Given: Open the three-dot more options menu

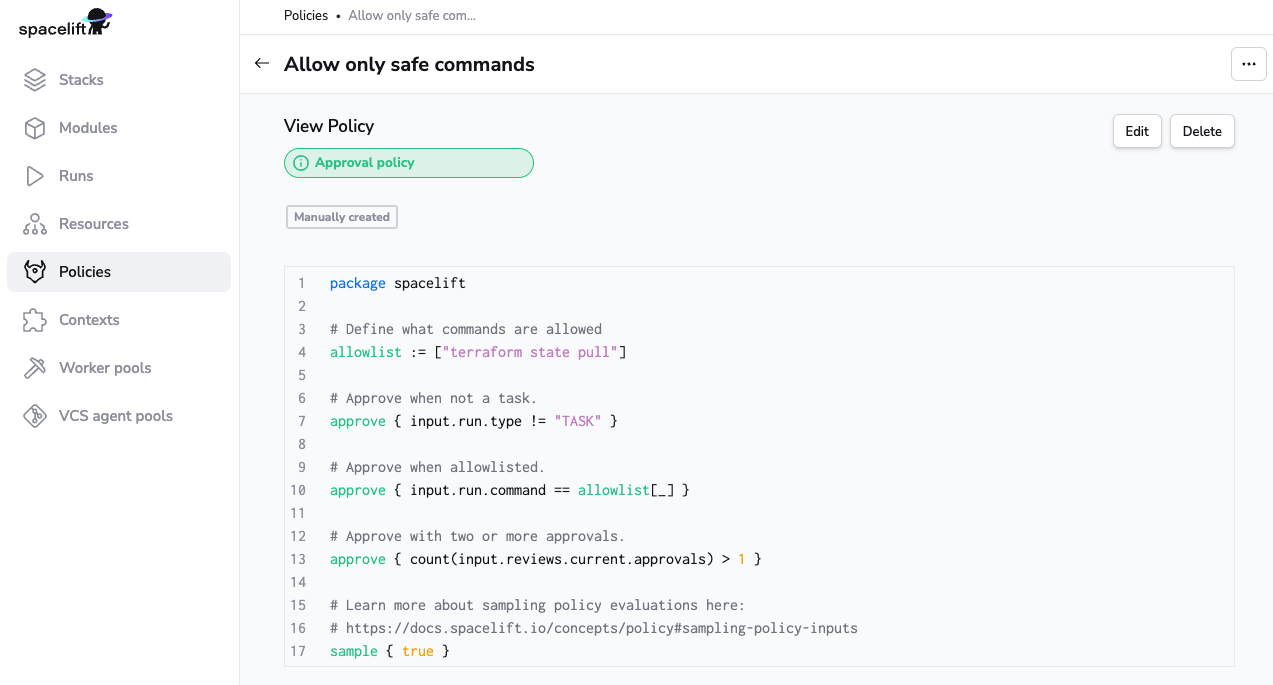Looking at the screenshot, I should coord(1248,64).
